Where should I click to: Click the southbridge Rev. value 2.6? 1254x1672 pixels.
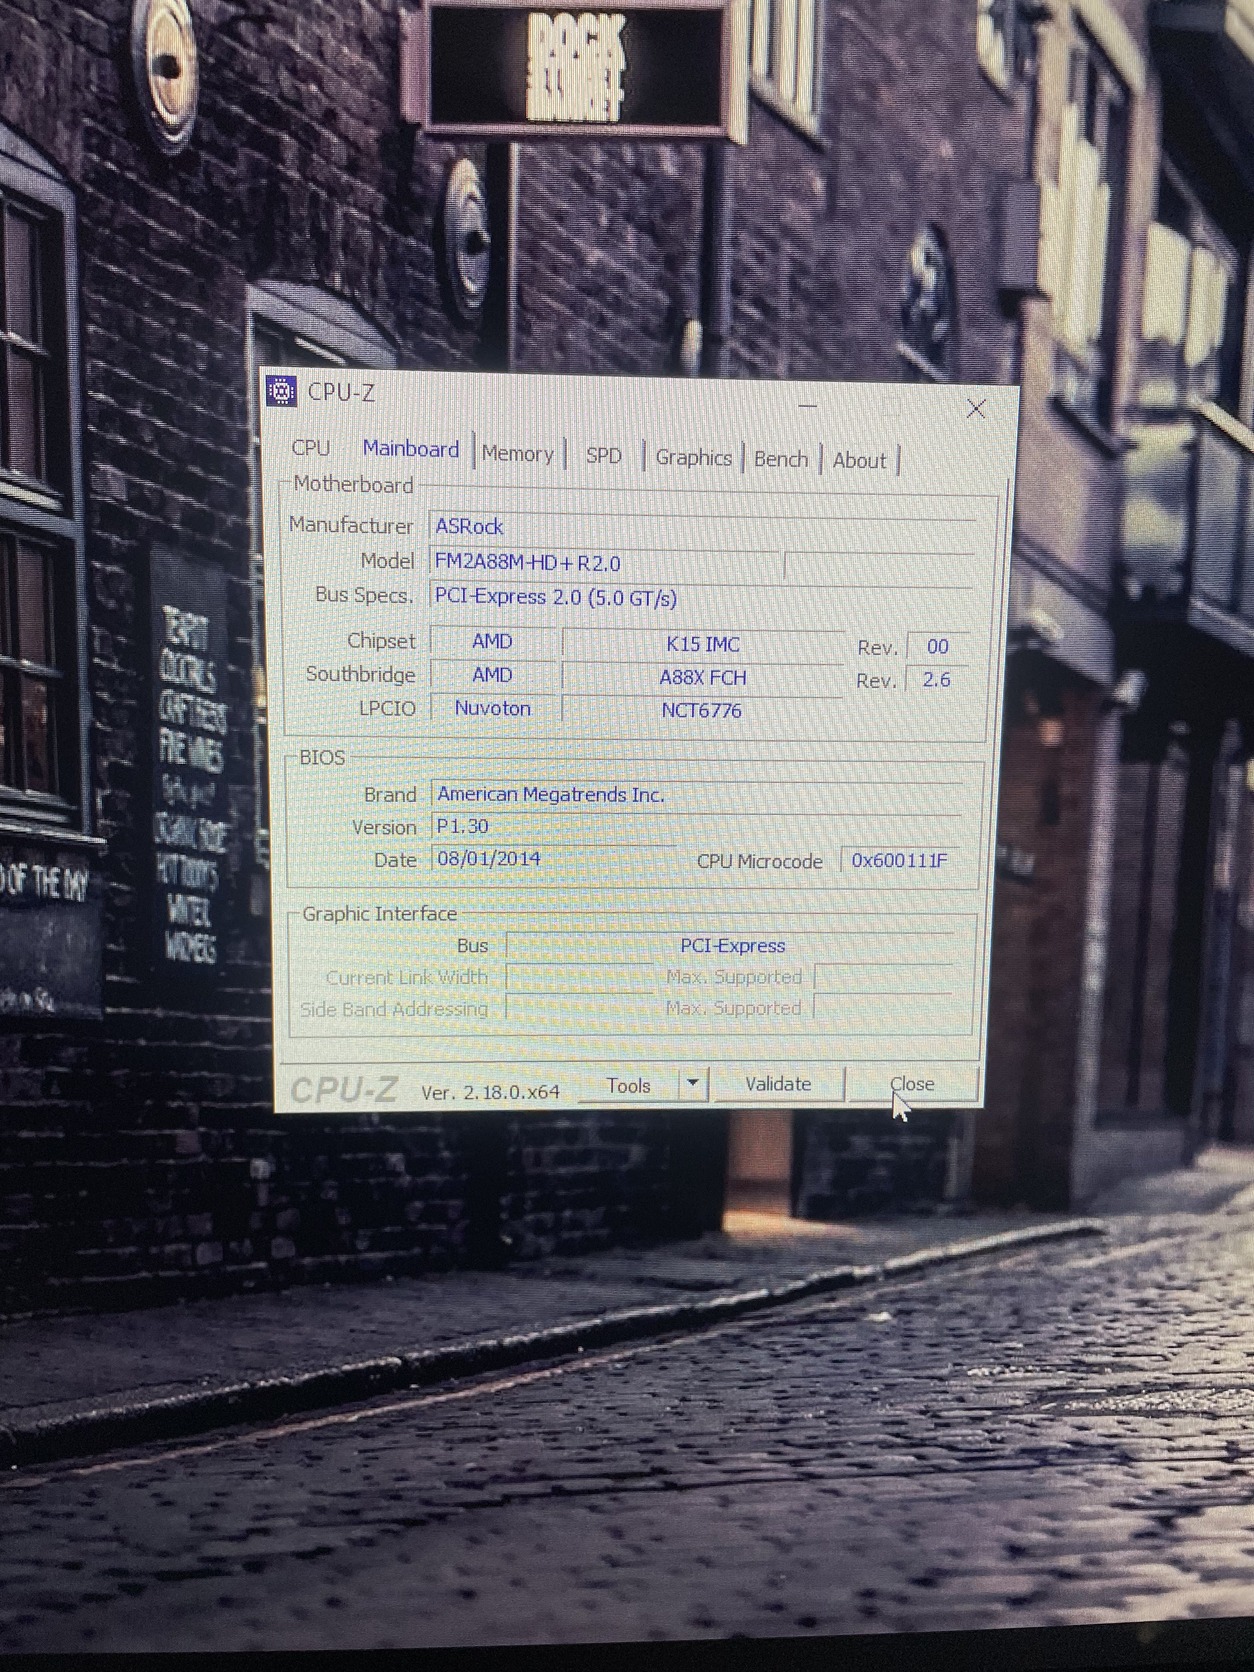coord(936,680)
